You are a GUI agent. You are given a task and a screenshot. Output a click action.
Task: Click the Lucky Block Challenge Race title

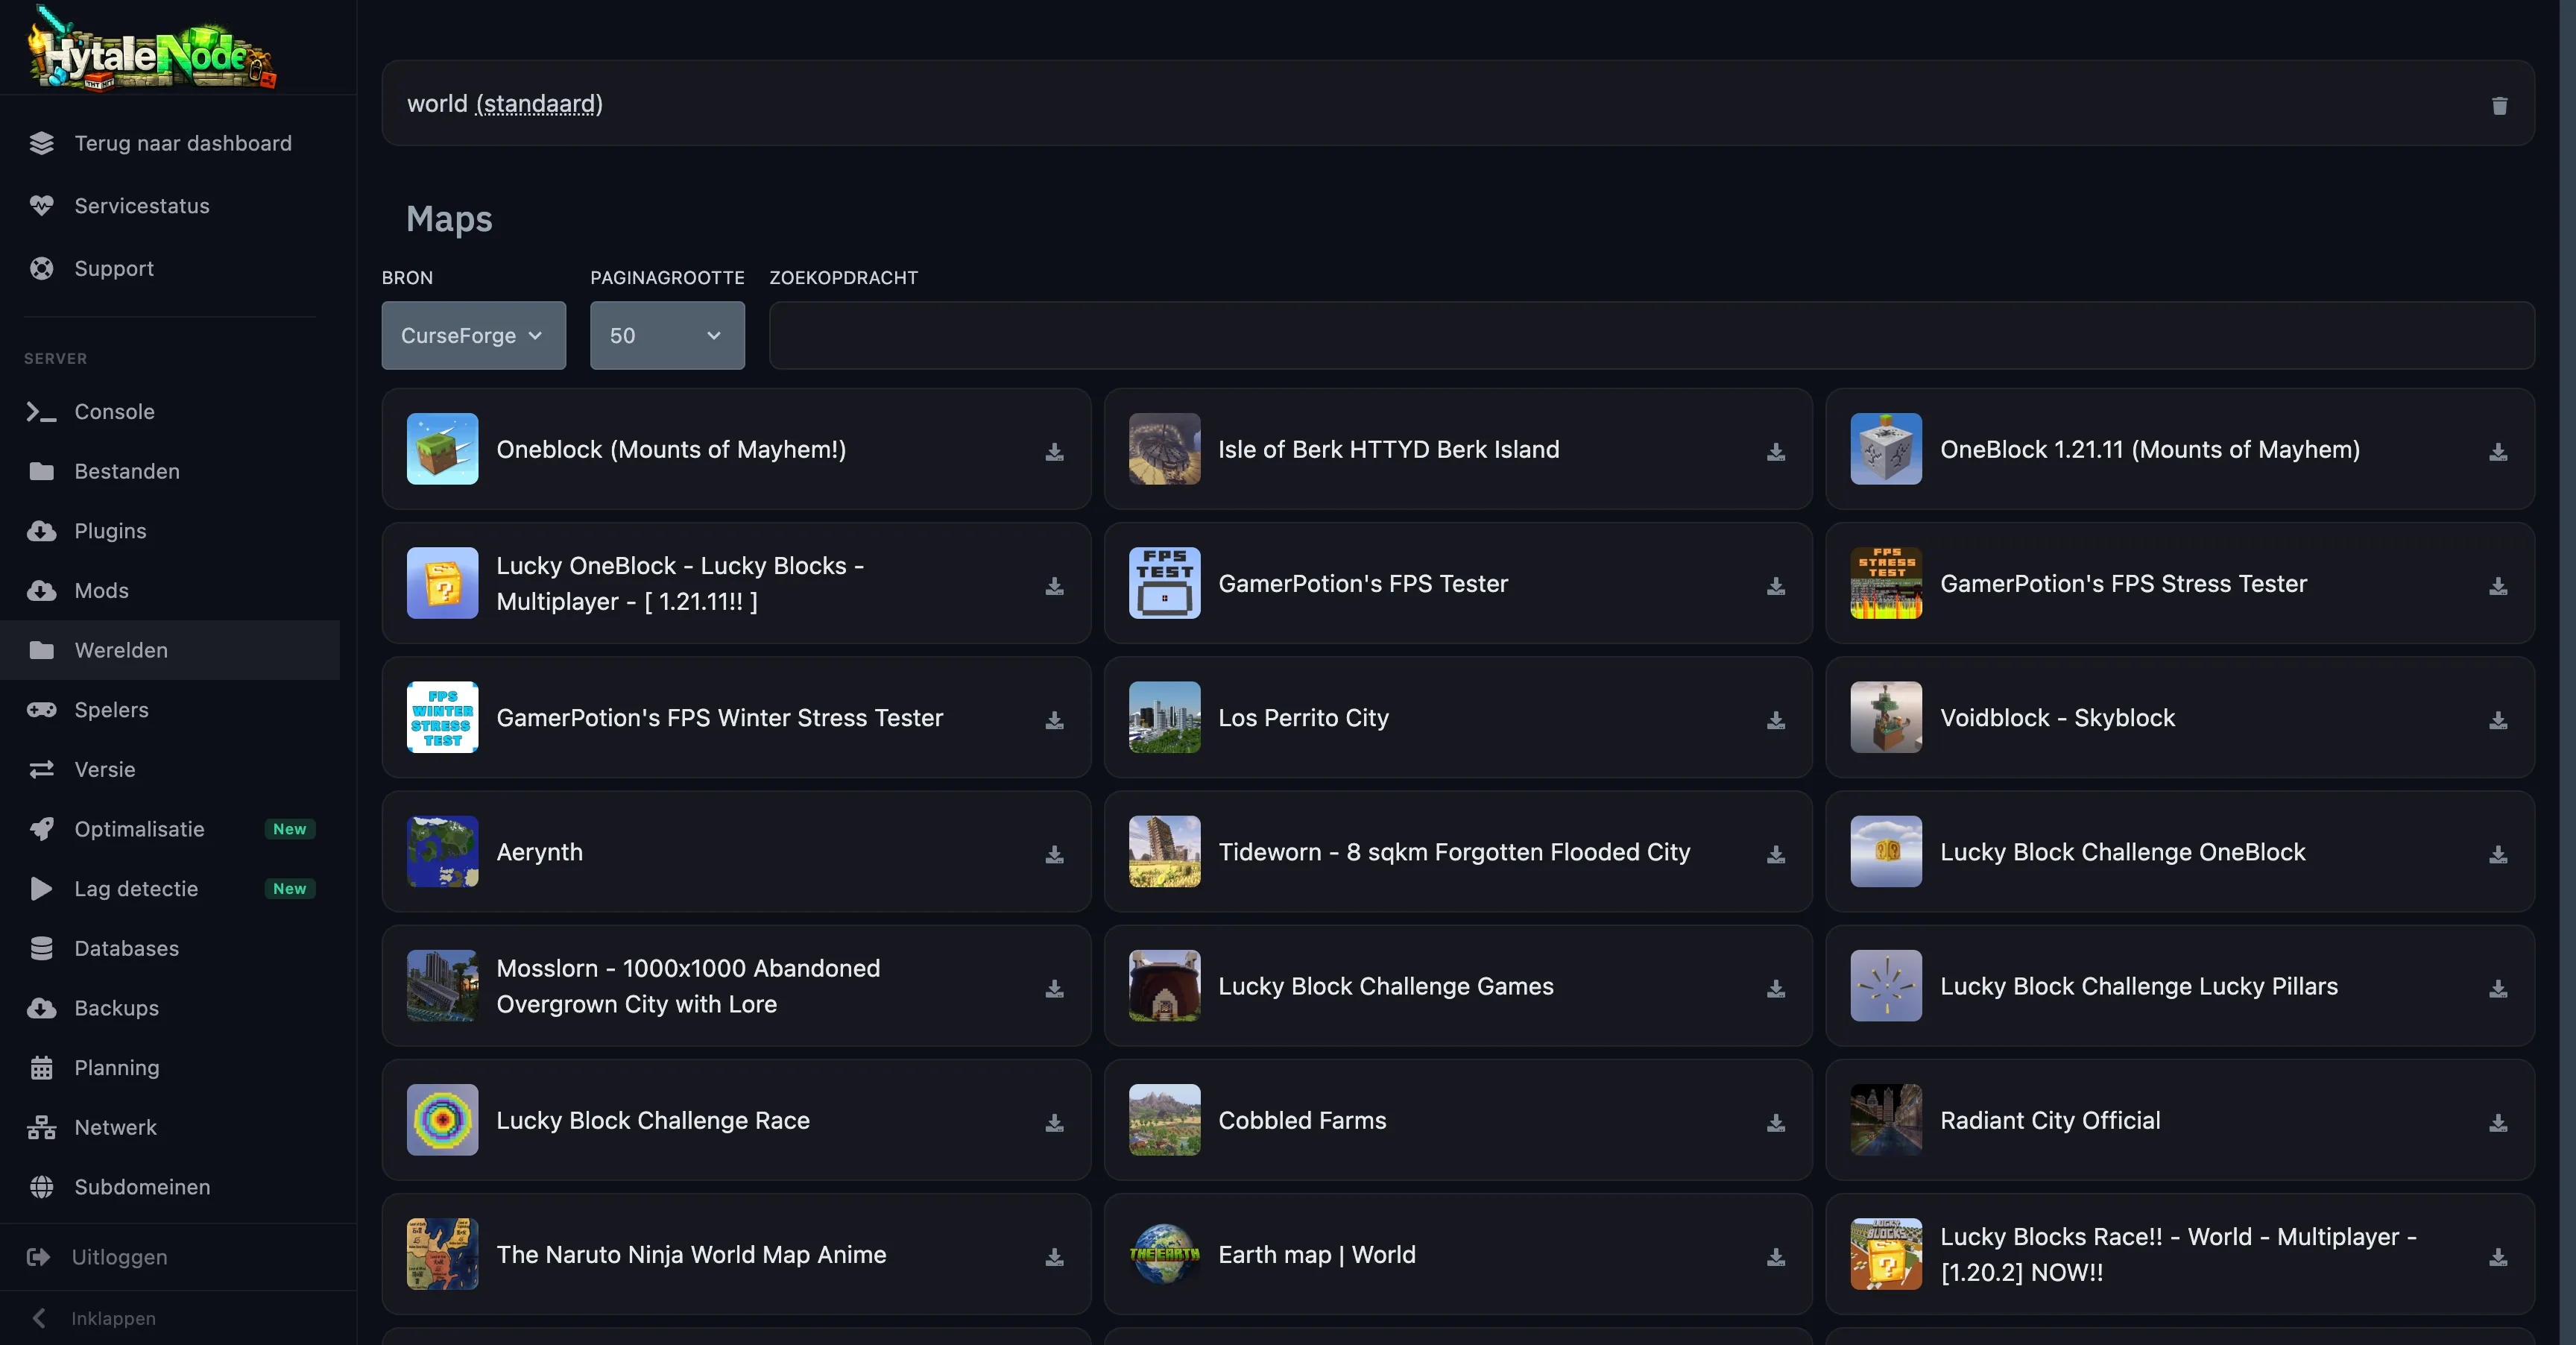coord(653,1120)
